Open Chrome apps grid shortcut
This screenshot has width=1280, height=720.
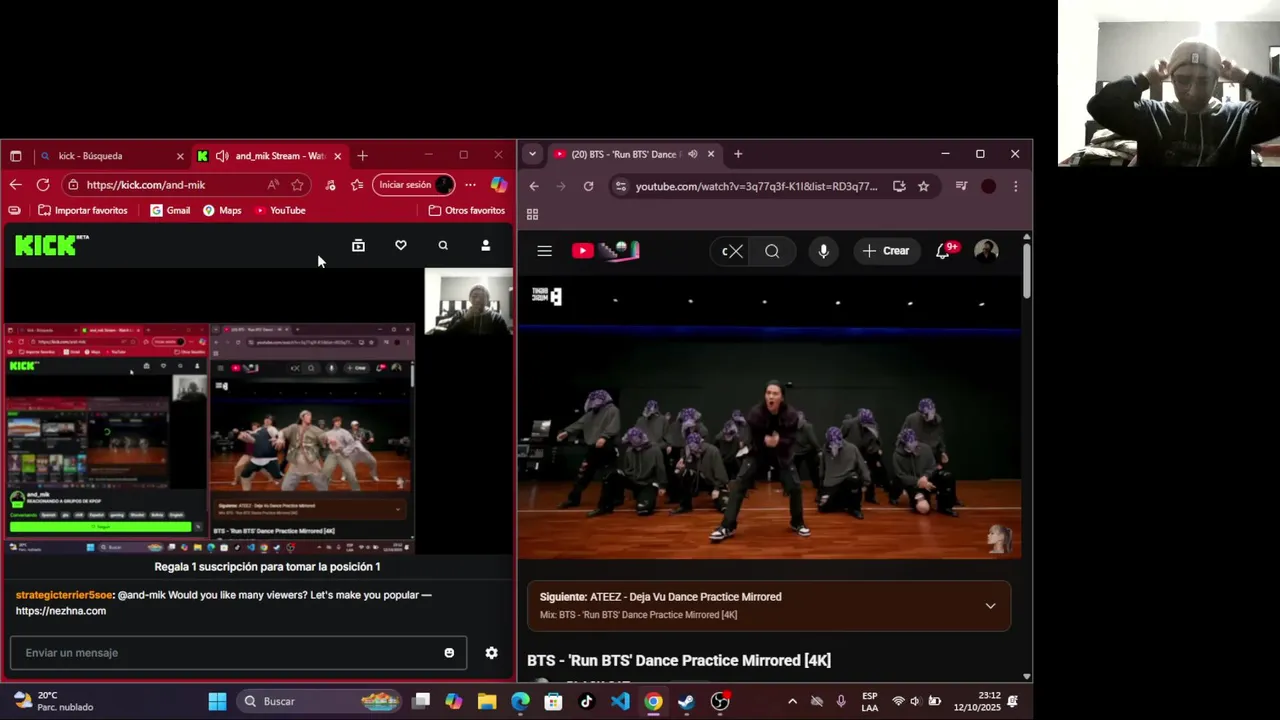click(532, 215)
